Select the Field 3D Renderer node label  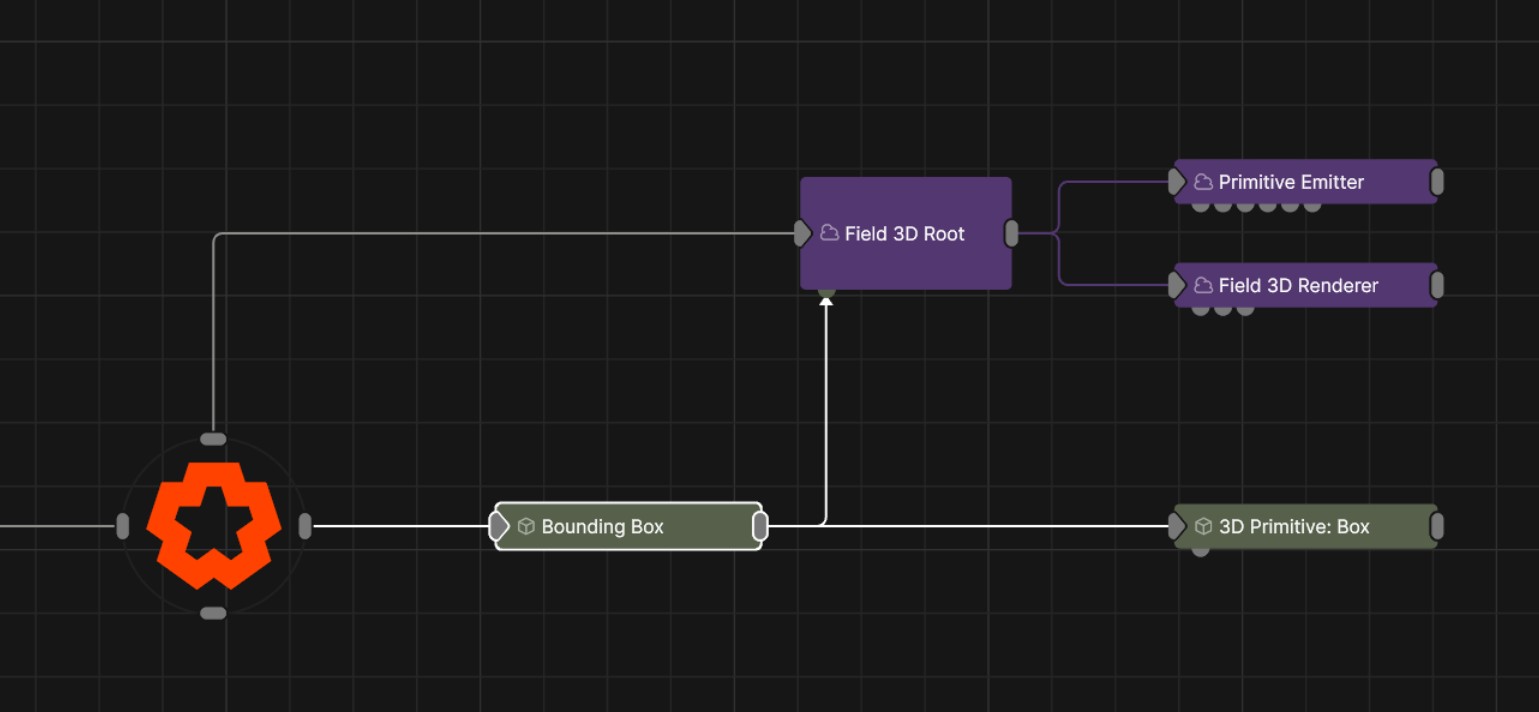pos(1298,286)
